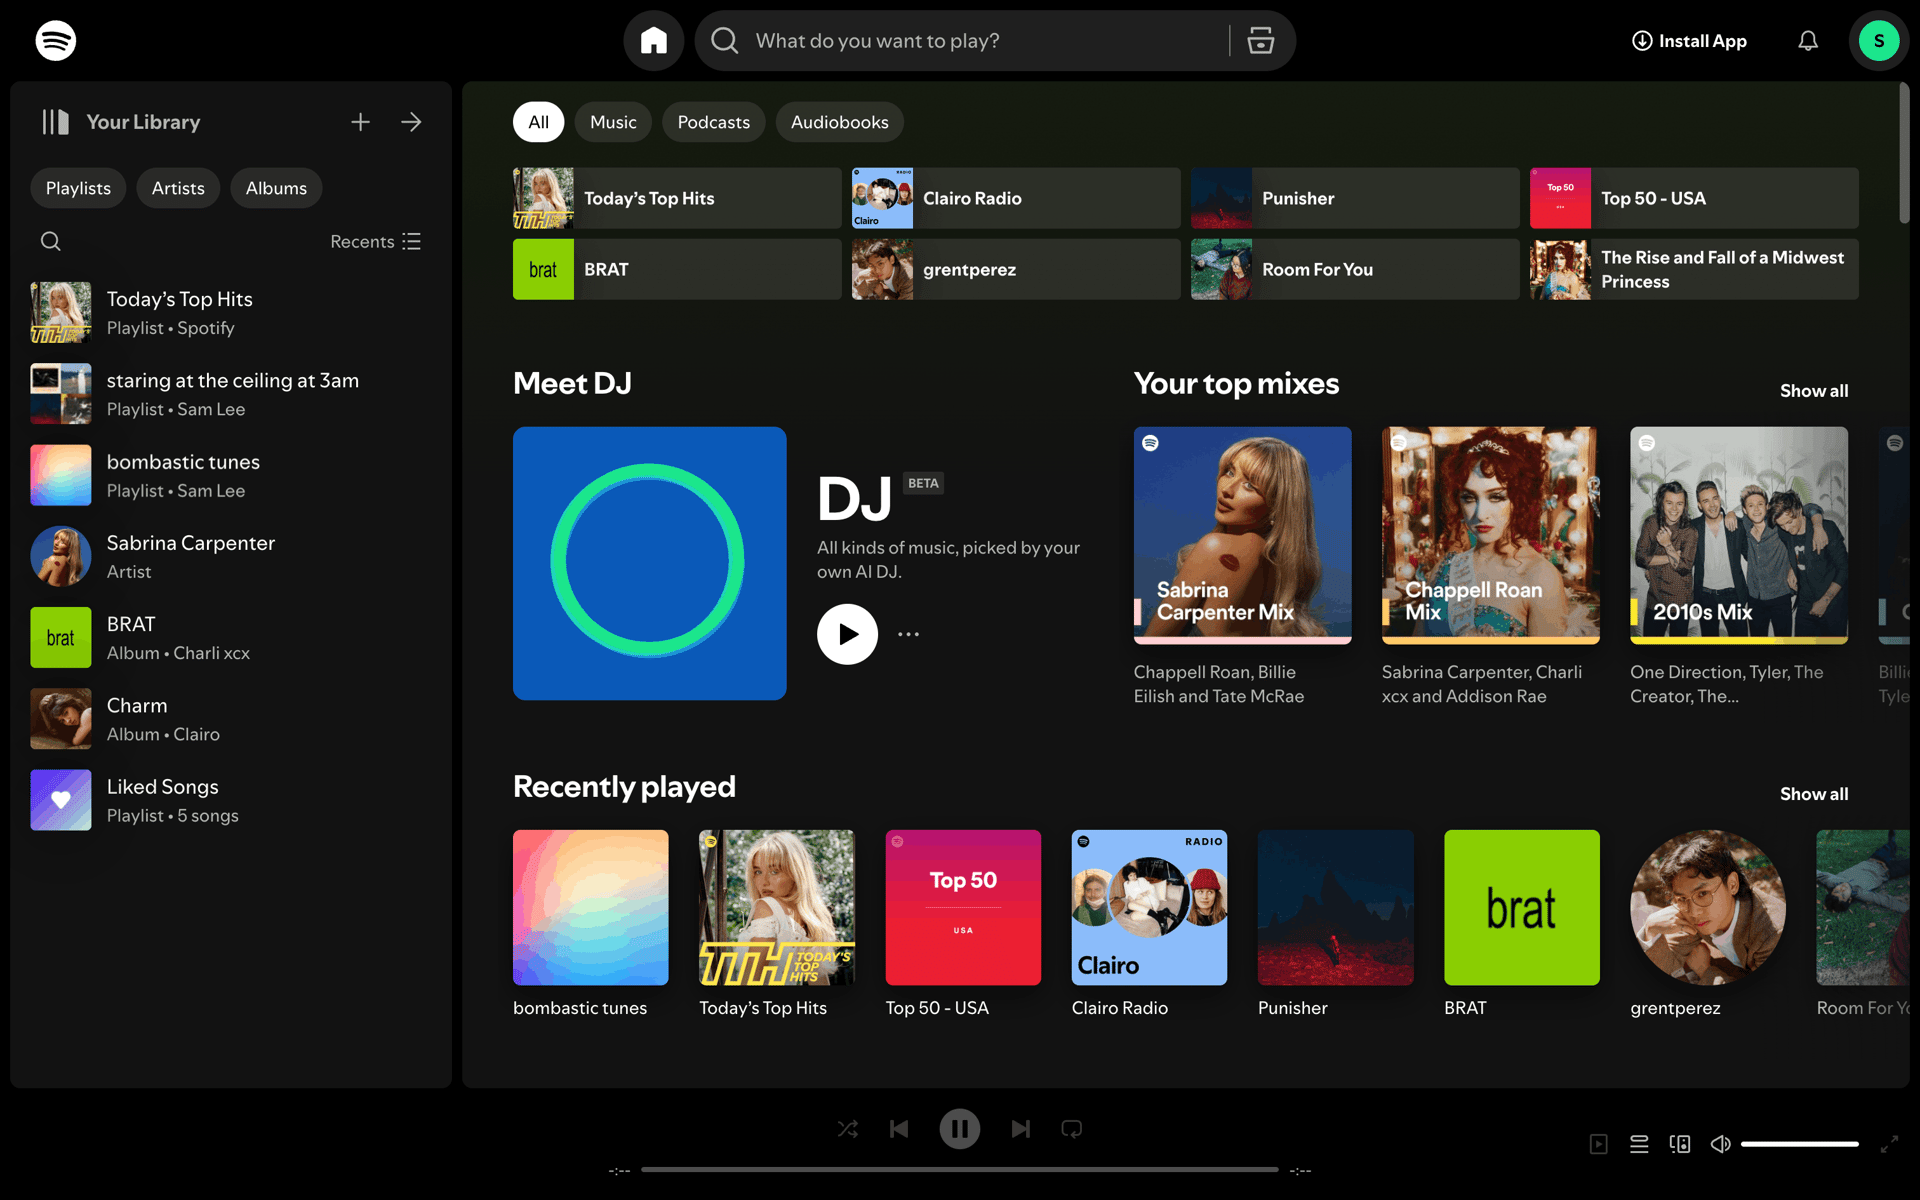
Task: Open Recents sort dropdown
Action: coord(376,241)
